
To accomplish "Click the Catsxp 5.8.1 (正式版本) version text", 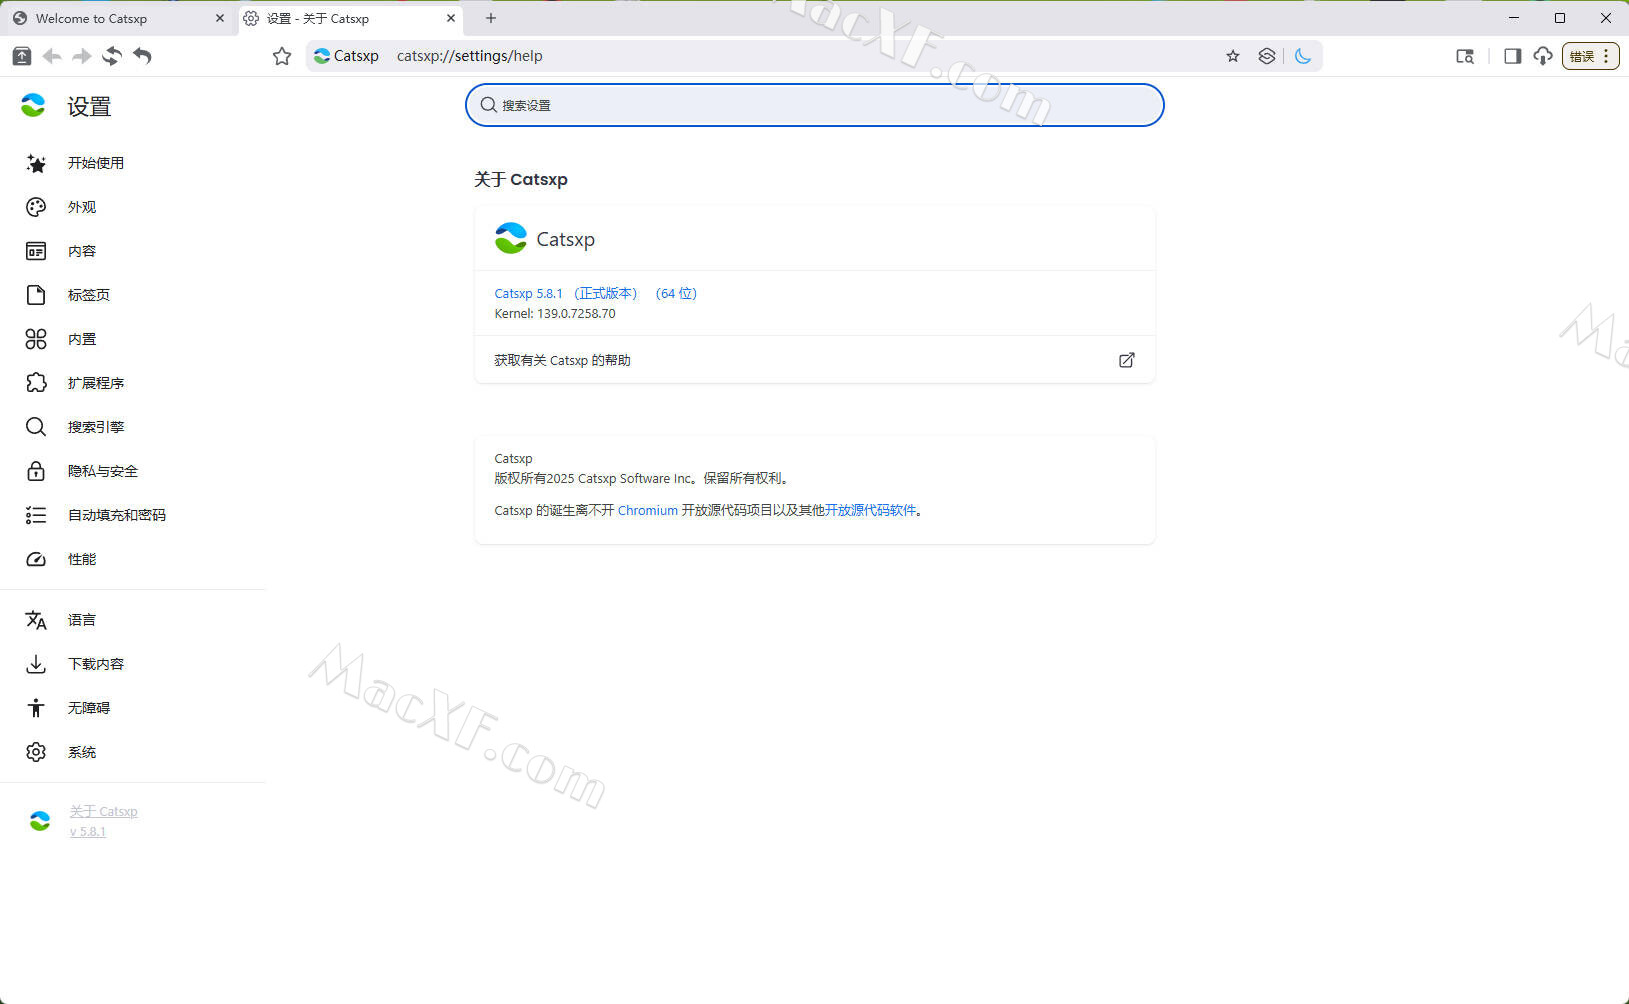I will (x=566, y=293).
